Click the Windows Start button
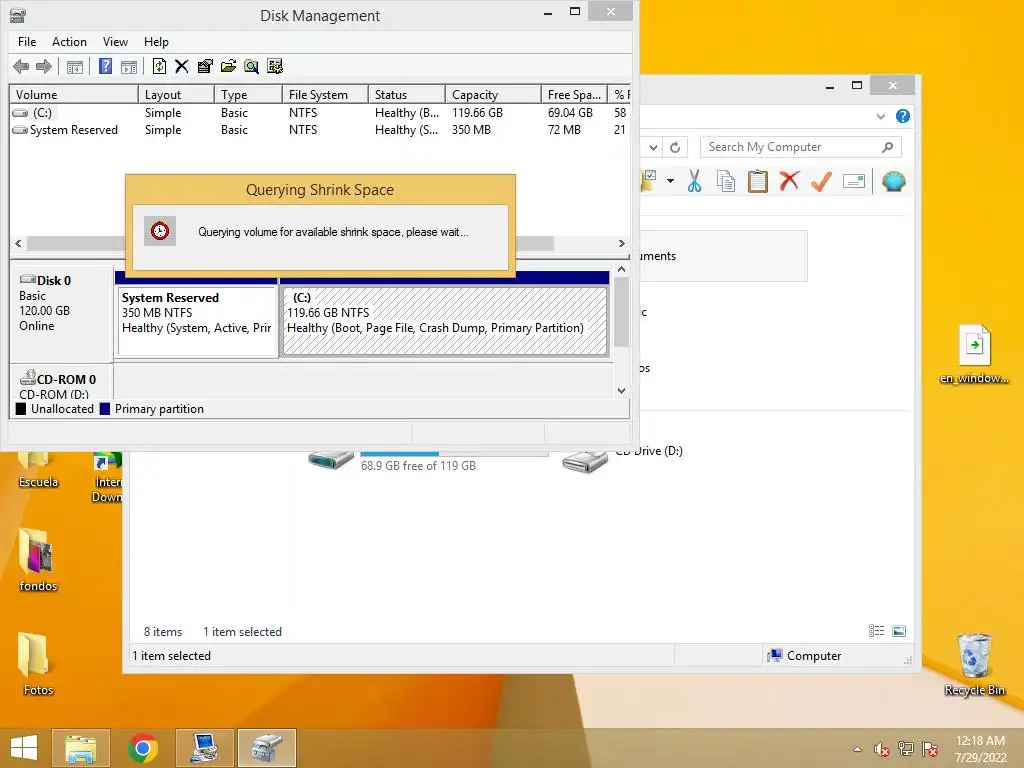 coord(24,748)
